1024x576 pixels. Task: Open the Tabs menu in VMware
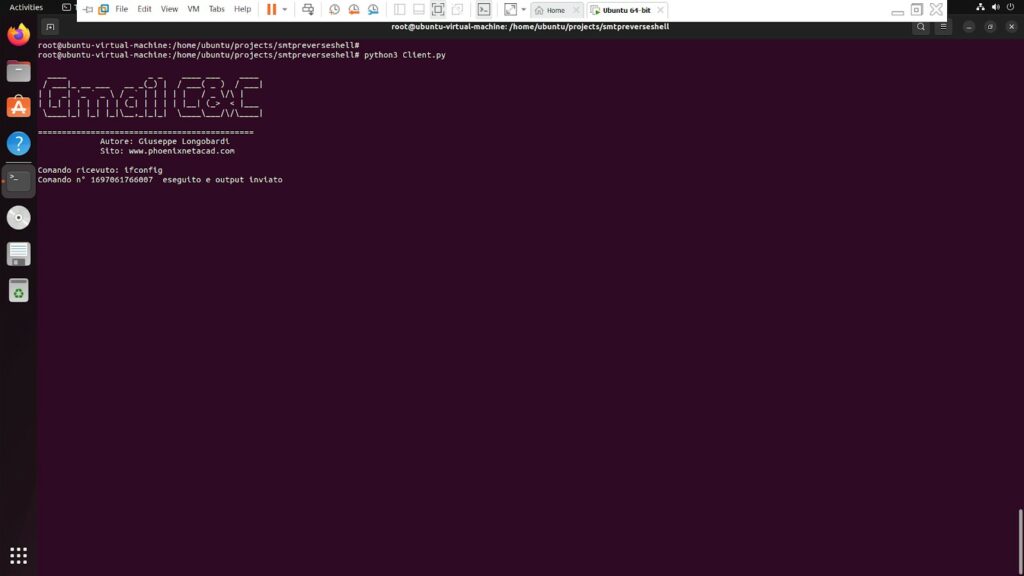click(x=216, y=9)
